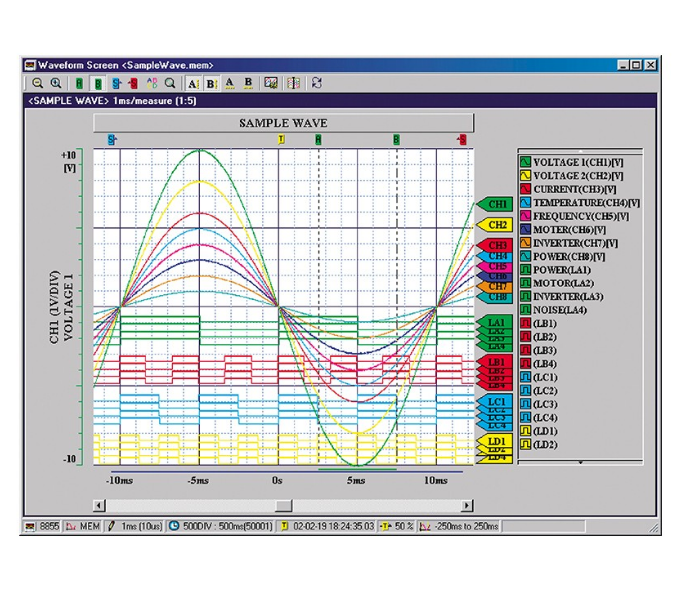This screenshot has width=687, height=592.
Task: Select the A cursor toolbar icon
Action: (193, 84)
